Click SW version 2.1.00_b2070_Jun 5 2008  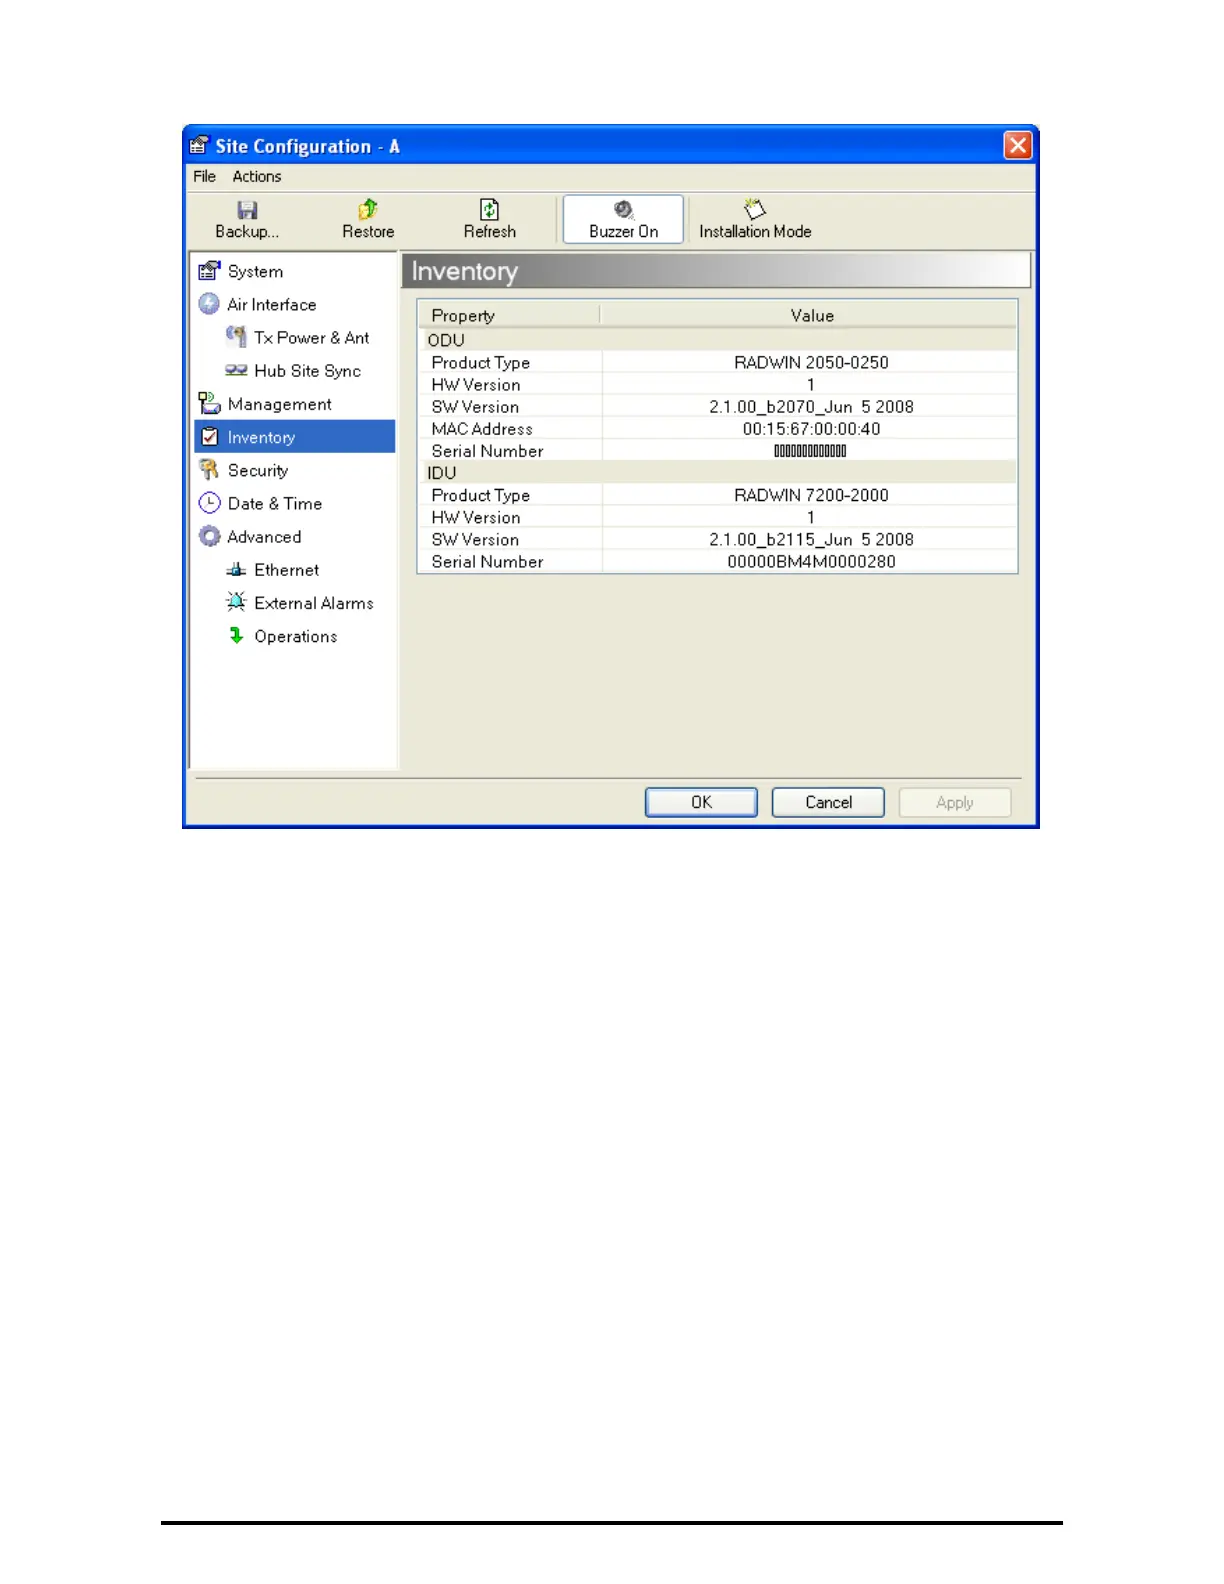[811, 406]
